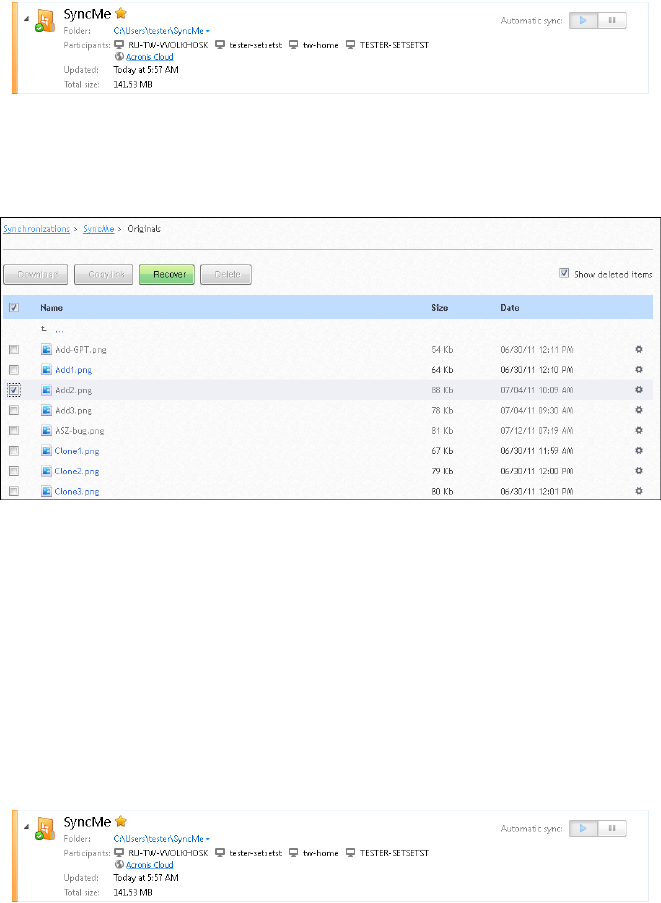661x903 pixels.
Task: Click tw-home computer icon in upper panel
Action: 294,44
